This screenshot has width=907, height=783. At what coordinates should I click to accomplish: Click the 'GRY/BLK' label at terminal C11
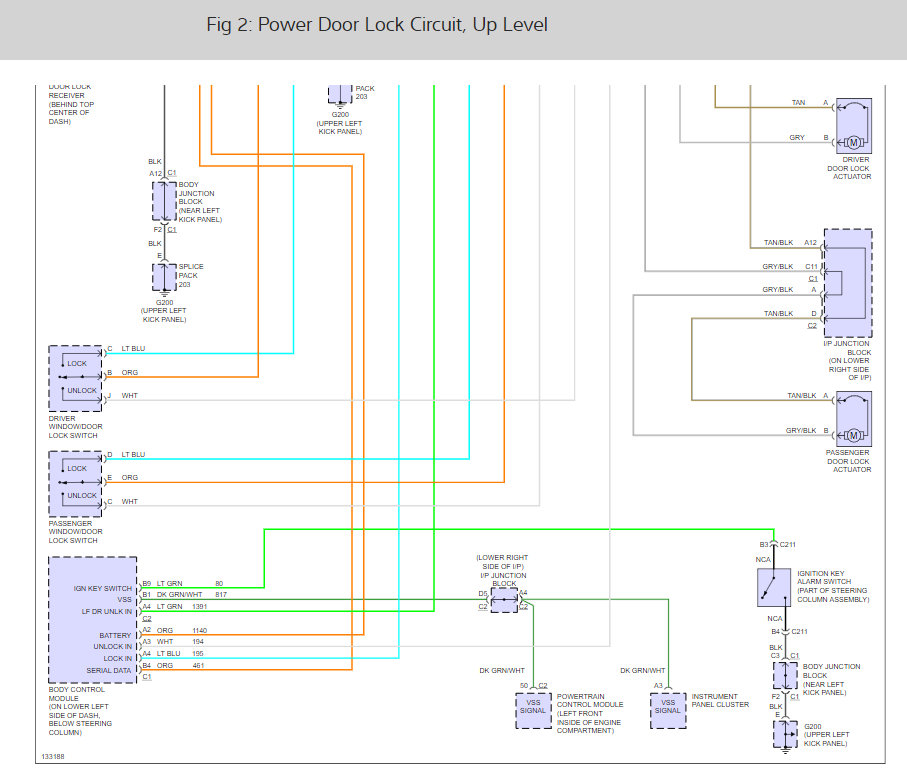(x=777, y=267)
